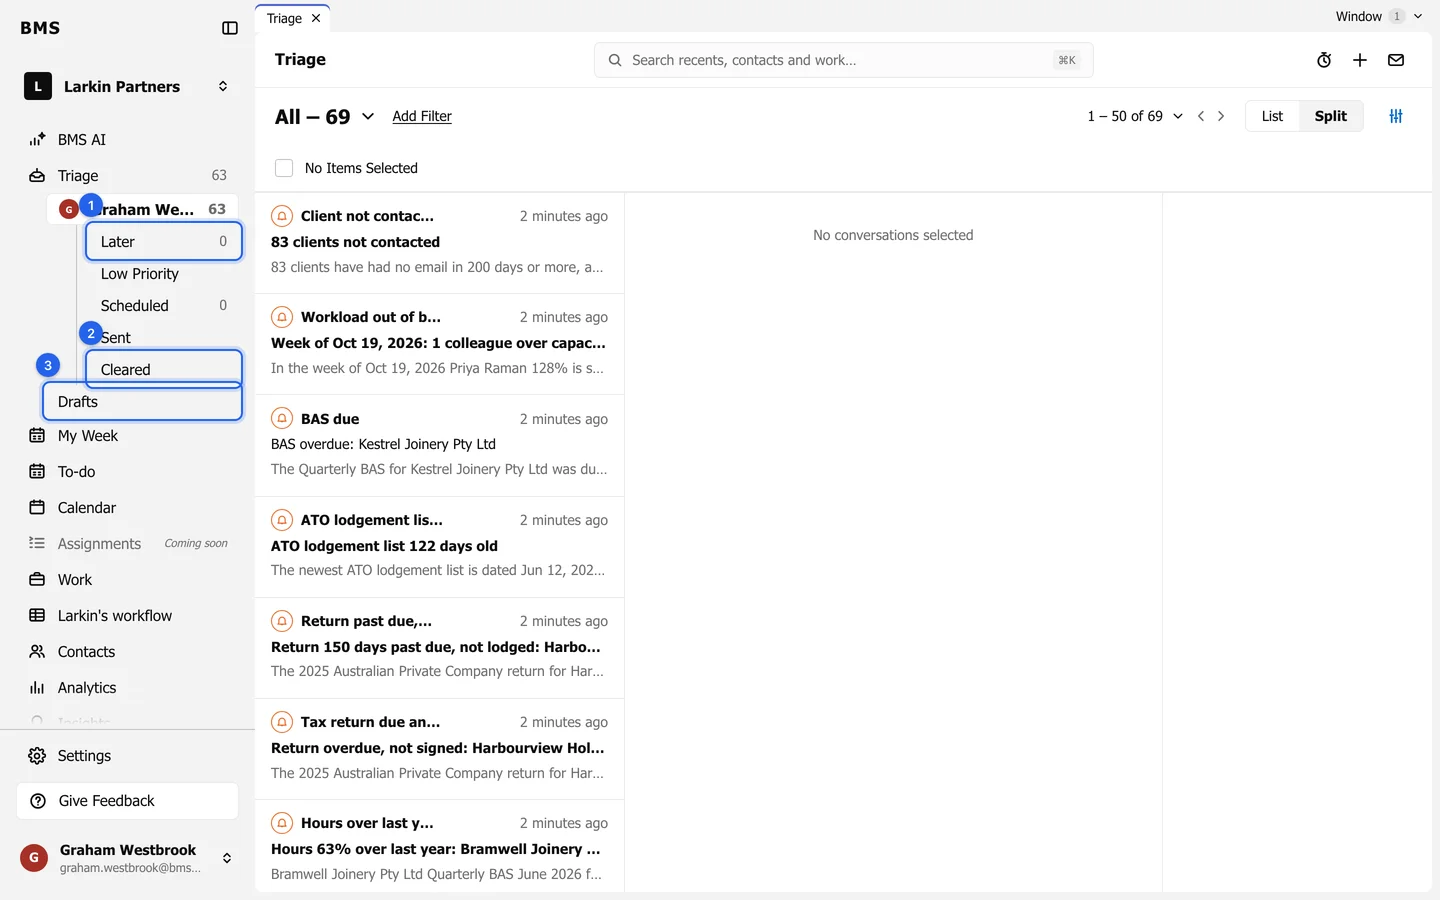This screenshot has width=1440, height=900.
Task: Open To-do in the sidebar
Action: (x=128, y=471)
